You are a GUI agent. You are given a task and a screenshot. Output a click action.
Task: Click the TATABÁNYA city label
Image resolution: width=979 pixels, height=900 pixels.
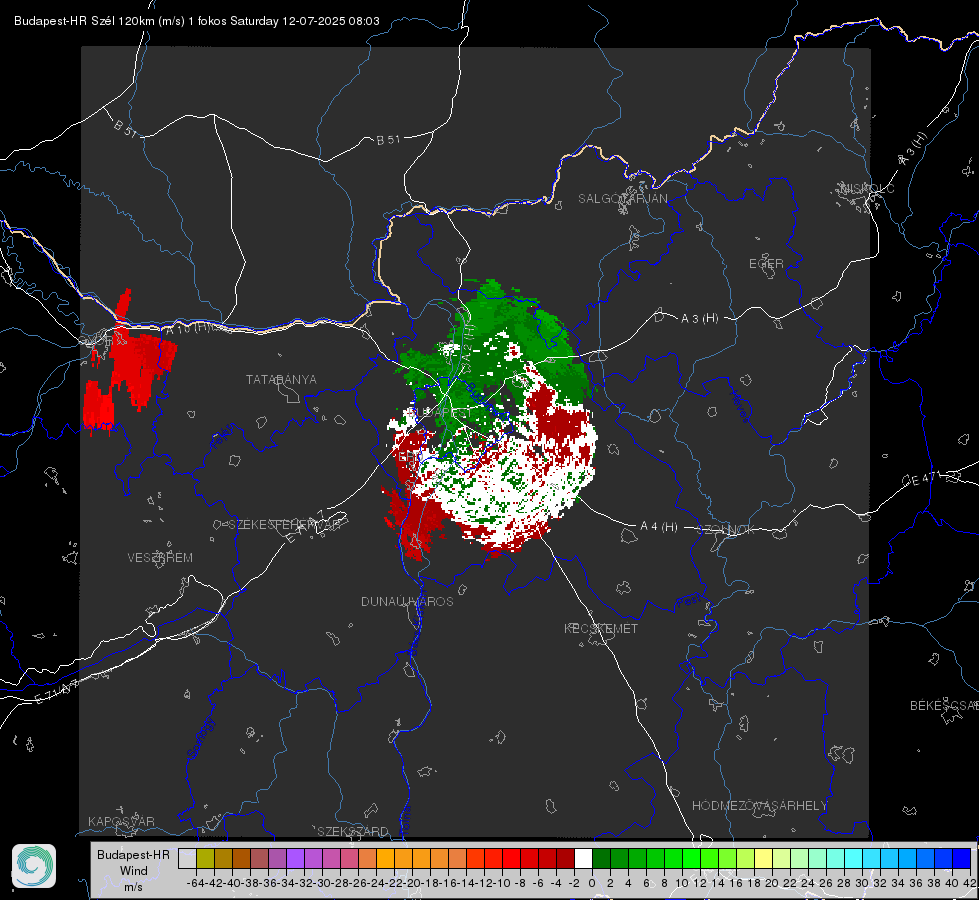tap(281, 380)
